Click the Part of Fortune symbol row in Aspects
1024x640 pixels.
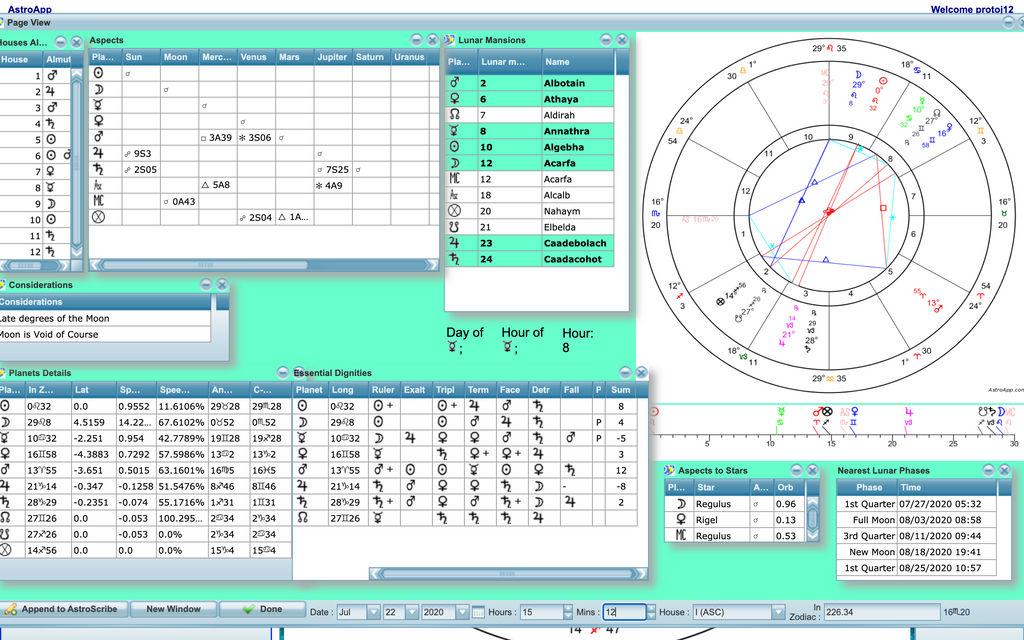tap(98, 217)
